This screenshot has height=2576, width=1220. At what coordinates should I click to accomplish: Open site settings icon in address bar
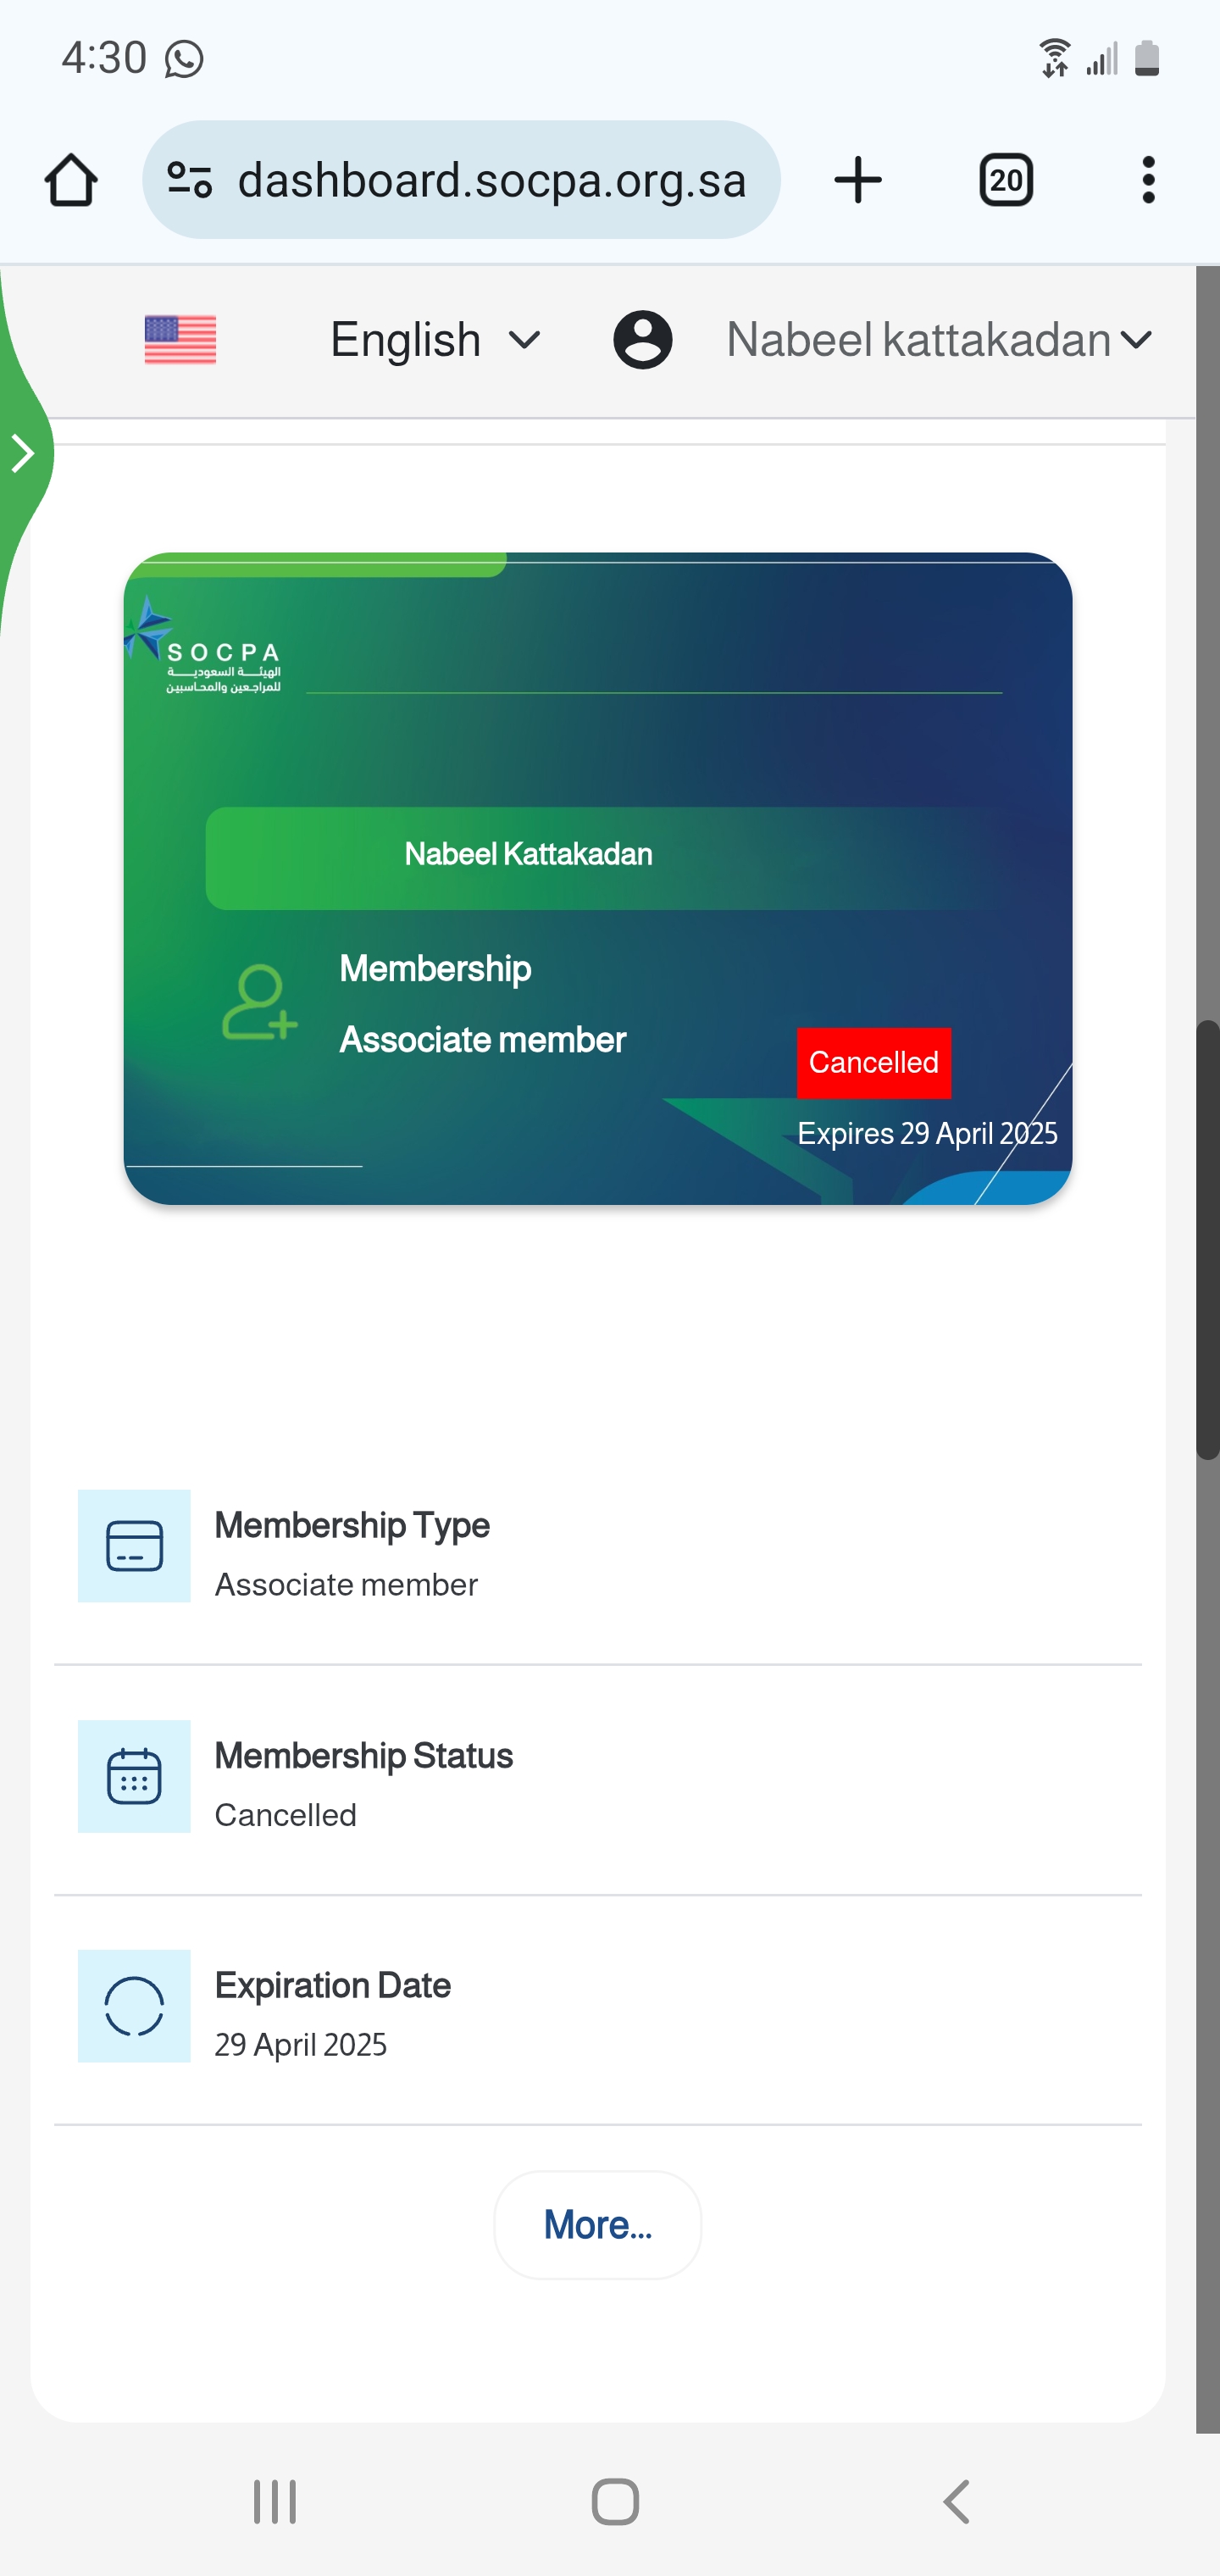click(x=189, y=180)
